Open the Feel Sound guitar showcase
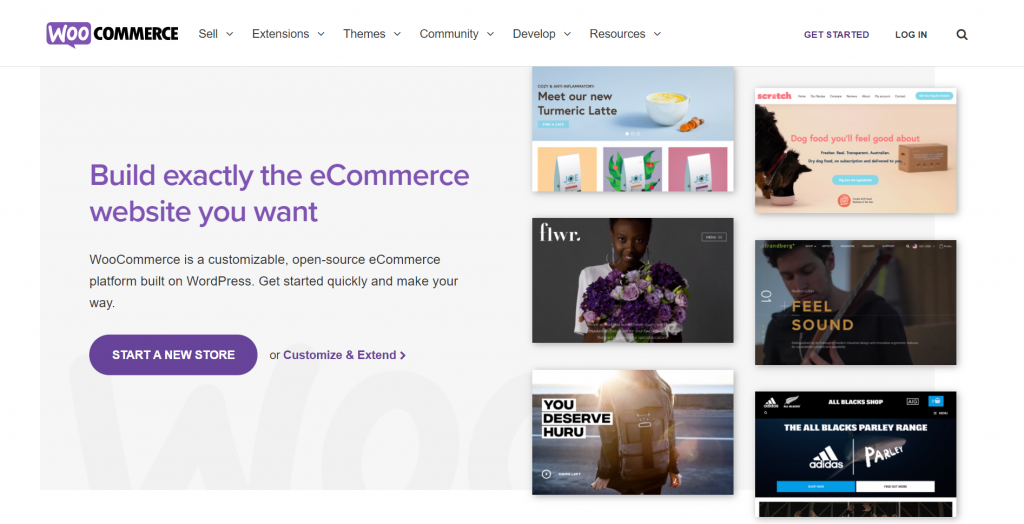Screen dimensions: 1024x524 (856, 302)
